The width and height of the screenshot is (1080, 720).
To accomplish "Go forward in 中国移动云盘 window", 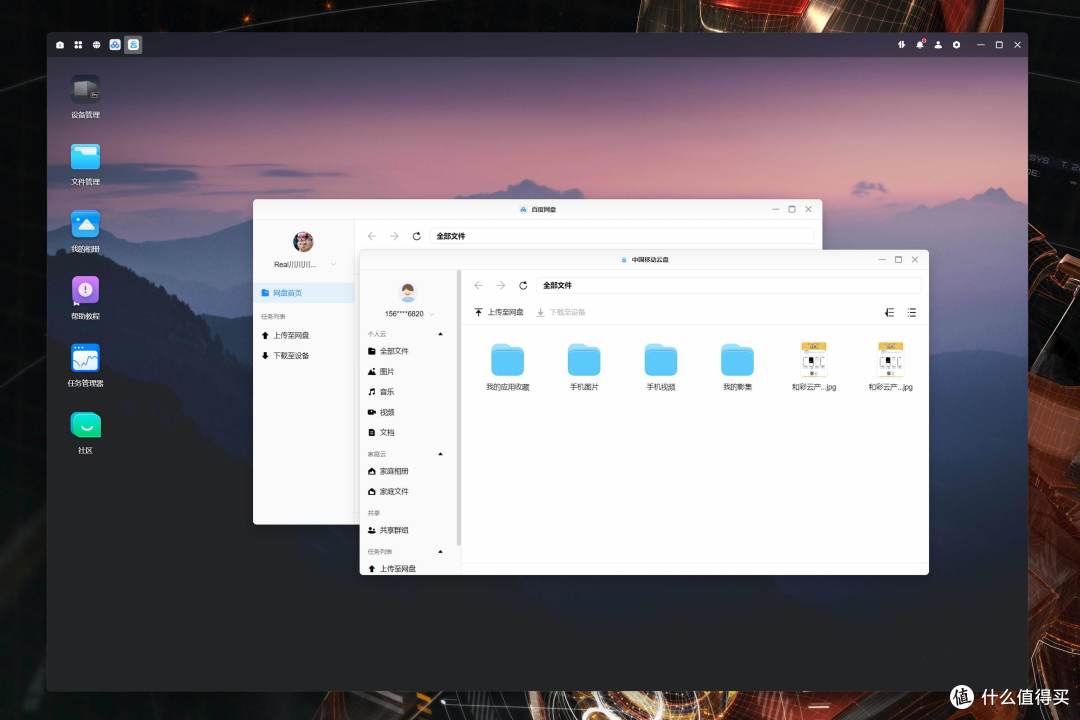I will pyautogui.click(x=501, y=285).
